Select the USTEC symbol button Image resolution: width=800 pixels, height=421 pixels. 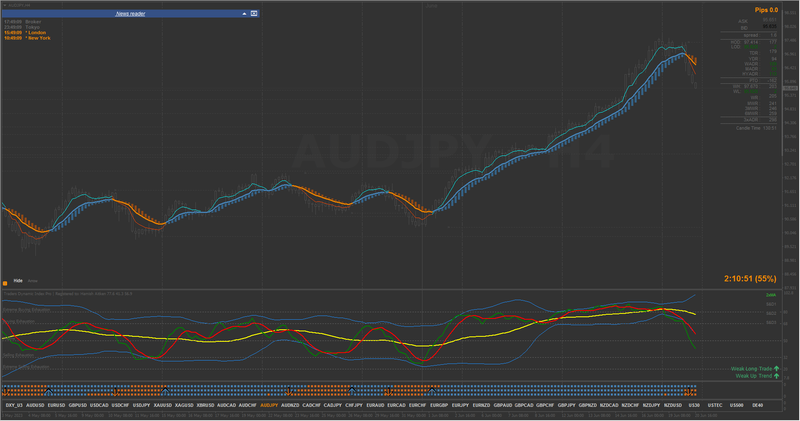tap(715, 405)
